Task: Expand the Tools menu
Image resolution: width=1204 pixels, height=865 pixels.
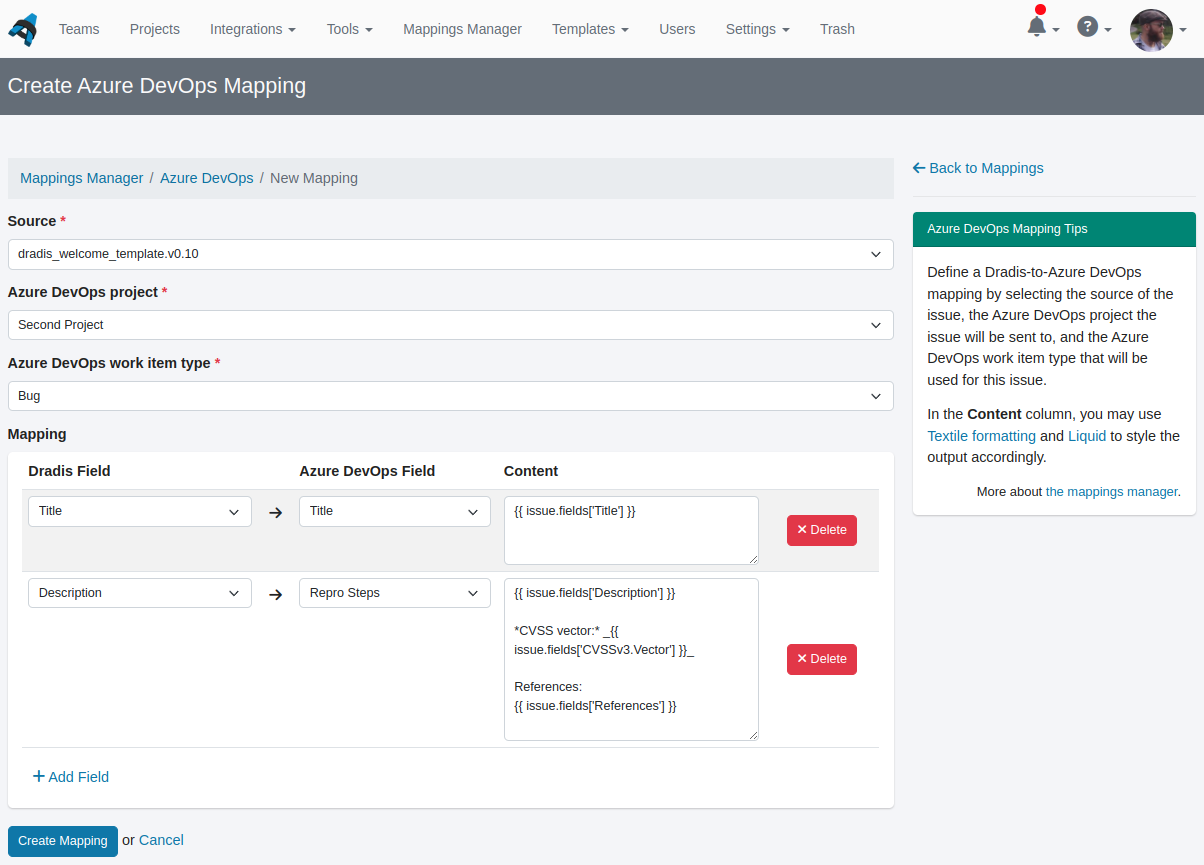Action: coord(350,29)
